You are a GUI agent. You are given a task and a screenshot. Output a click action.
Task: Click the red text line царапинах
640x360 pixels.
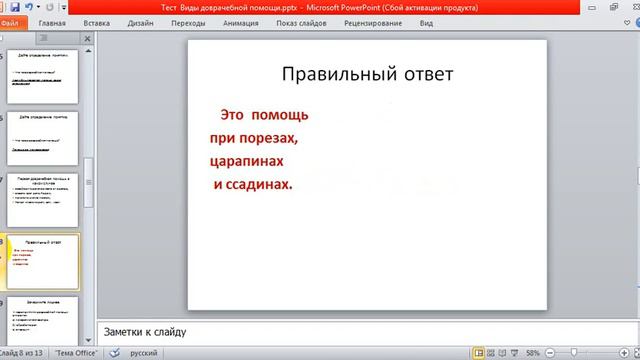point(247,161)
